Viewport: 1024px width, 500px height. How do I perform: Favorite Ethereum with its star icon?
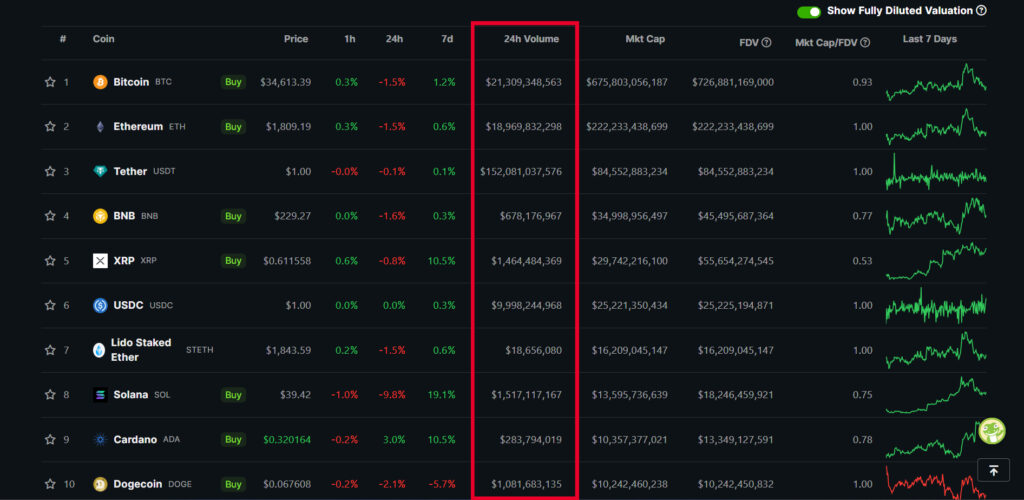(x=50, y=127)
